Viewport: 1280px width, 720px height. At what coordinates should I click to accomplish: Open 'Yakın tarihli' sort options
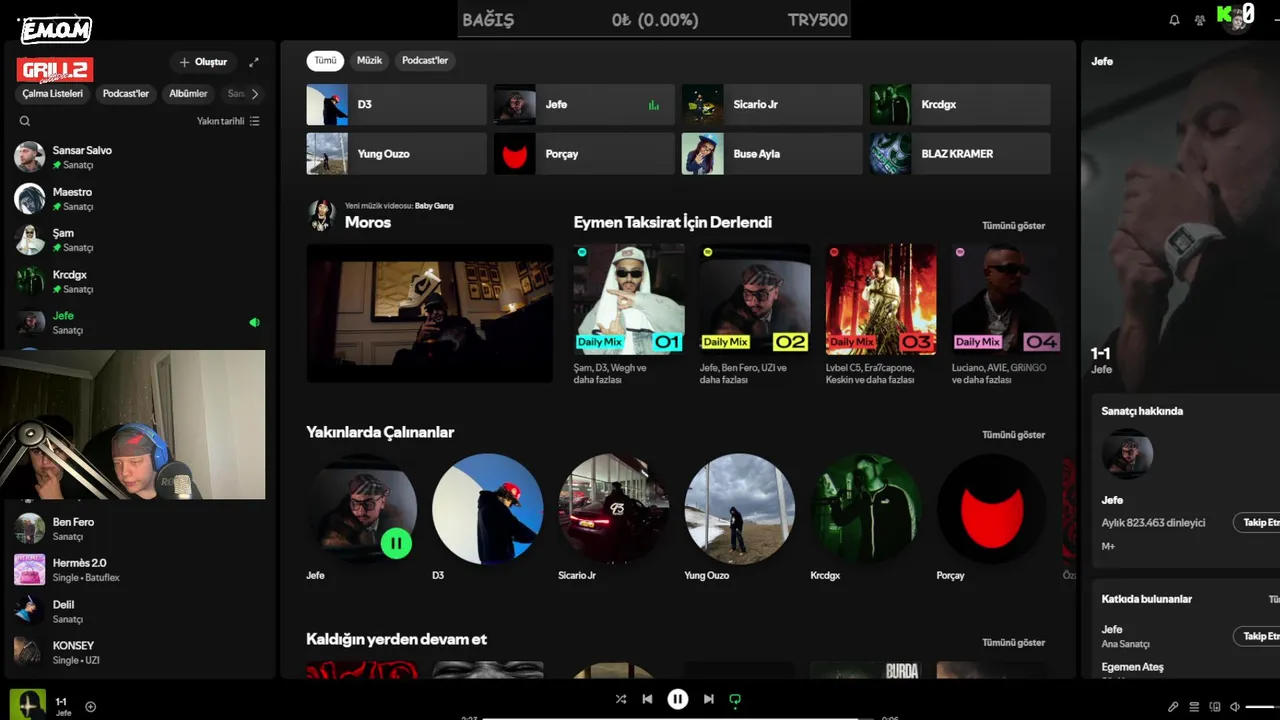coord(228,121)
